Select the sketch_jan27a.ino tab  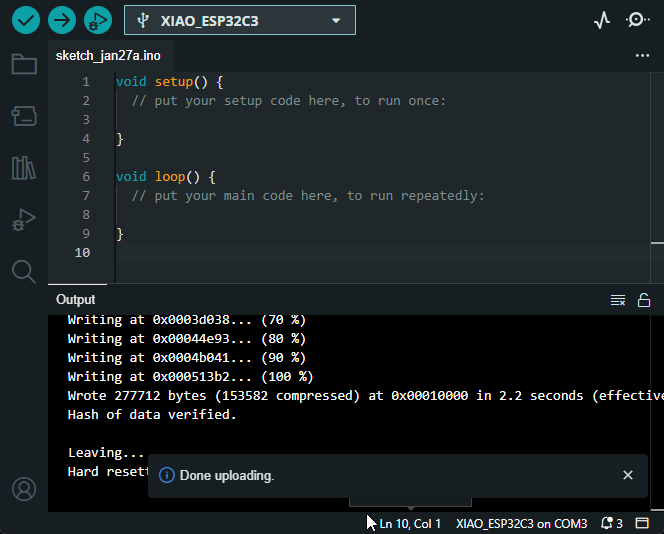pyautogui.click(x=108, y=56)
